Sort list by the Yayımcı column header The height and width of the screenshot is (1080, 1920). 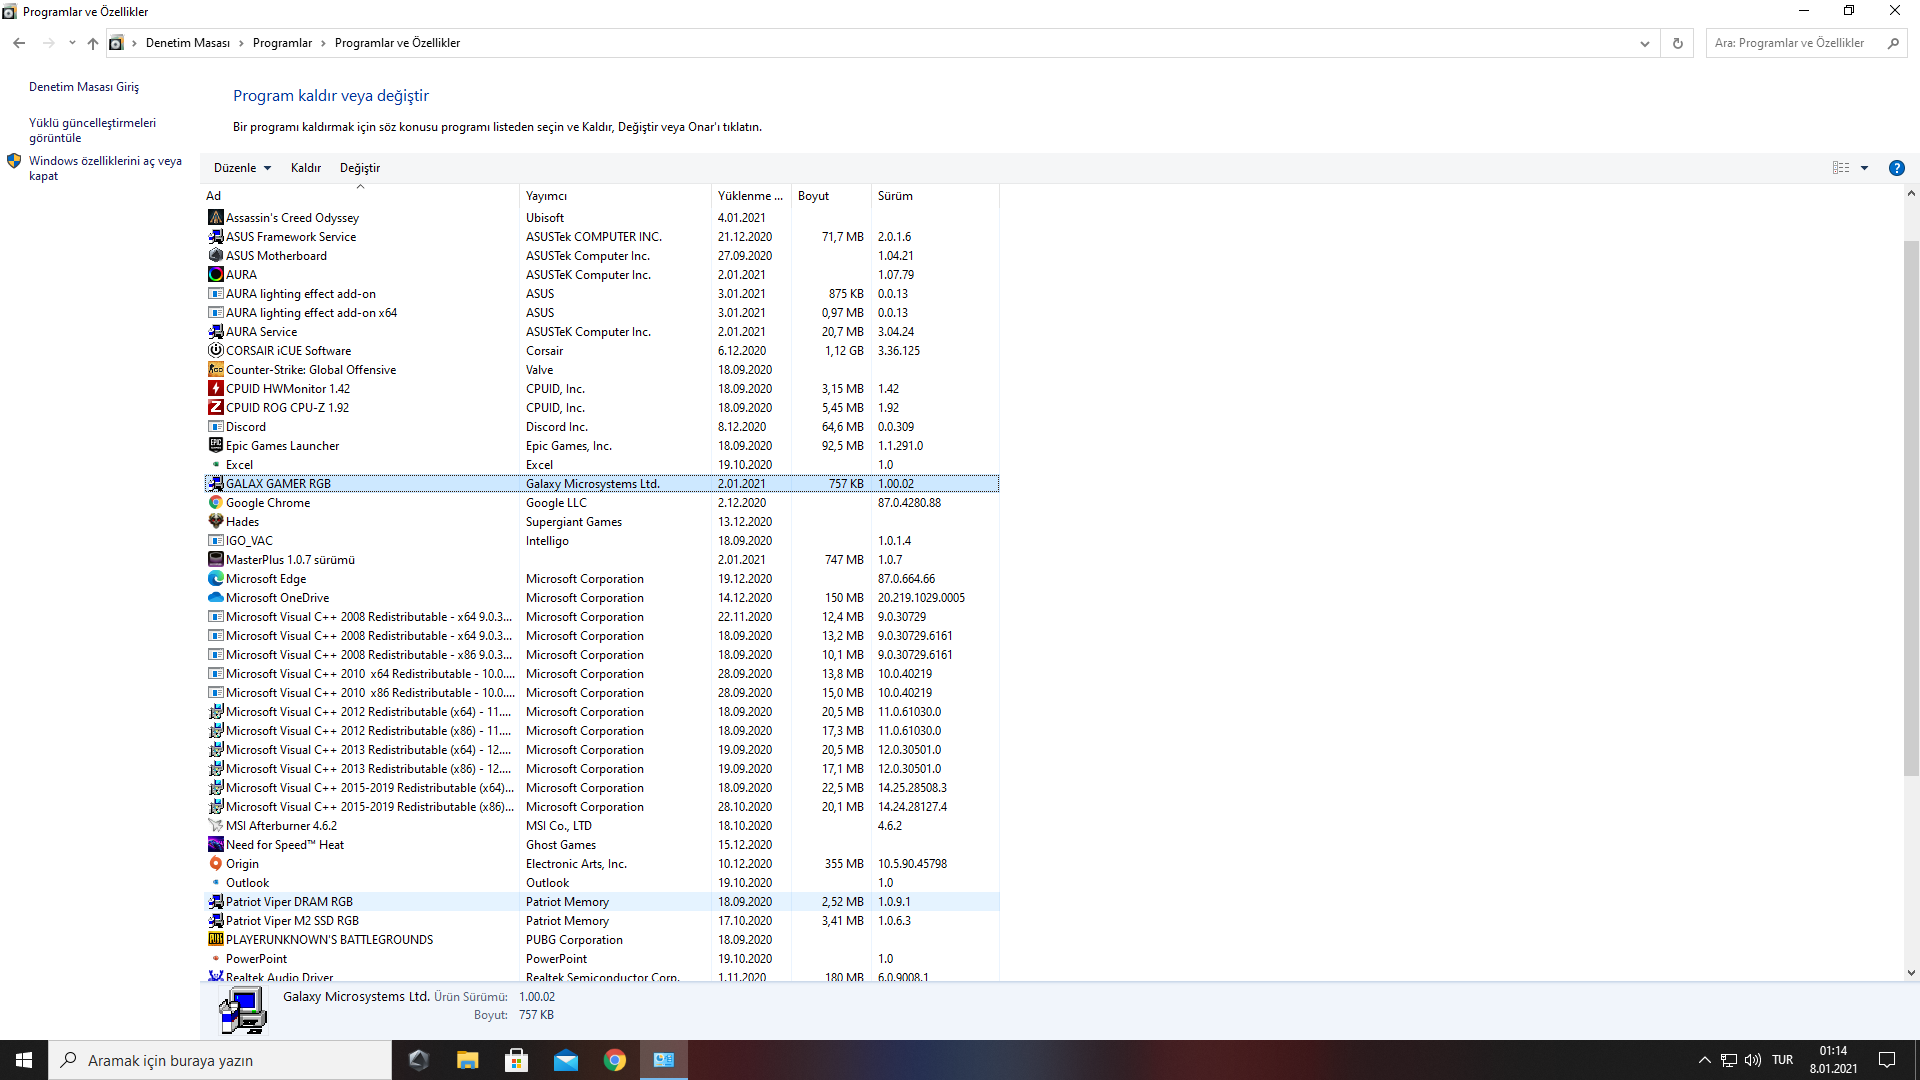tap(546, 196)
